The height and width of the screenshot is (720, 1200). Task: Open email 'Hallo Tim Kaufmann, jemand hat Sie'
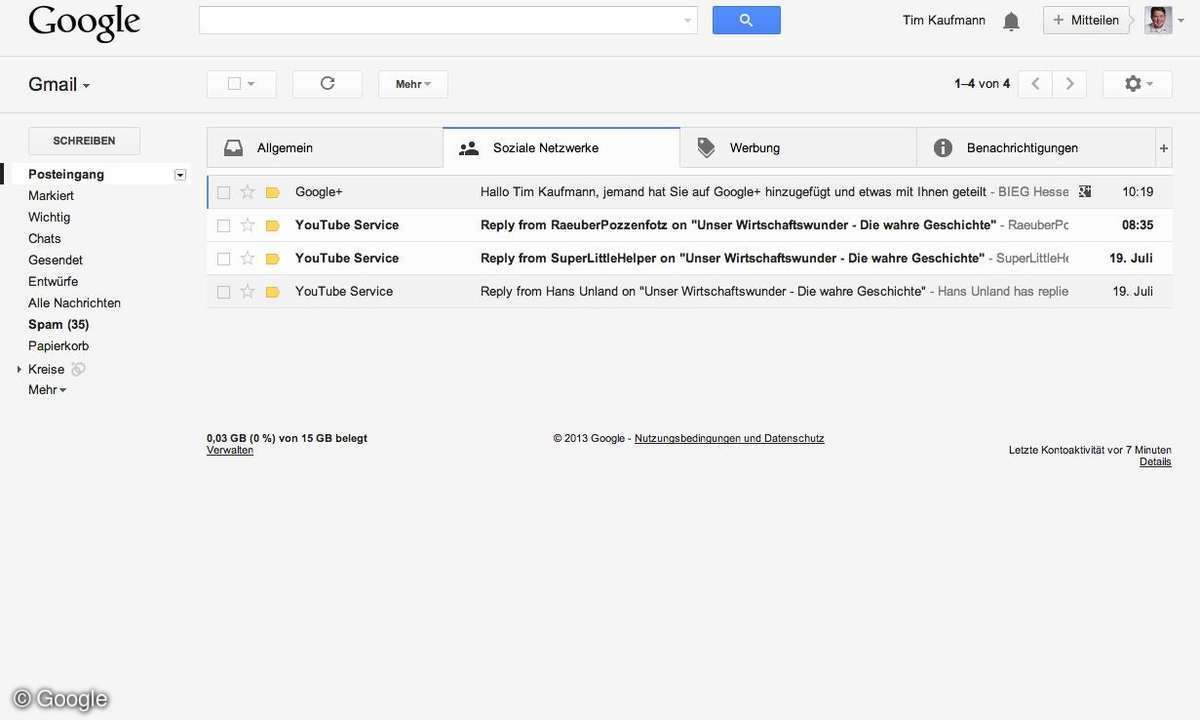689,192
